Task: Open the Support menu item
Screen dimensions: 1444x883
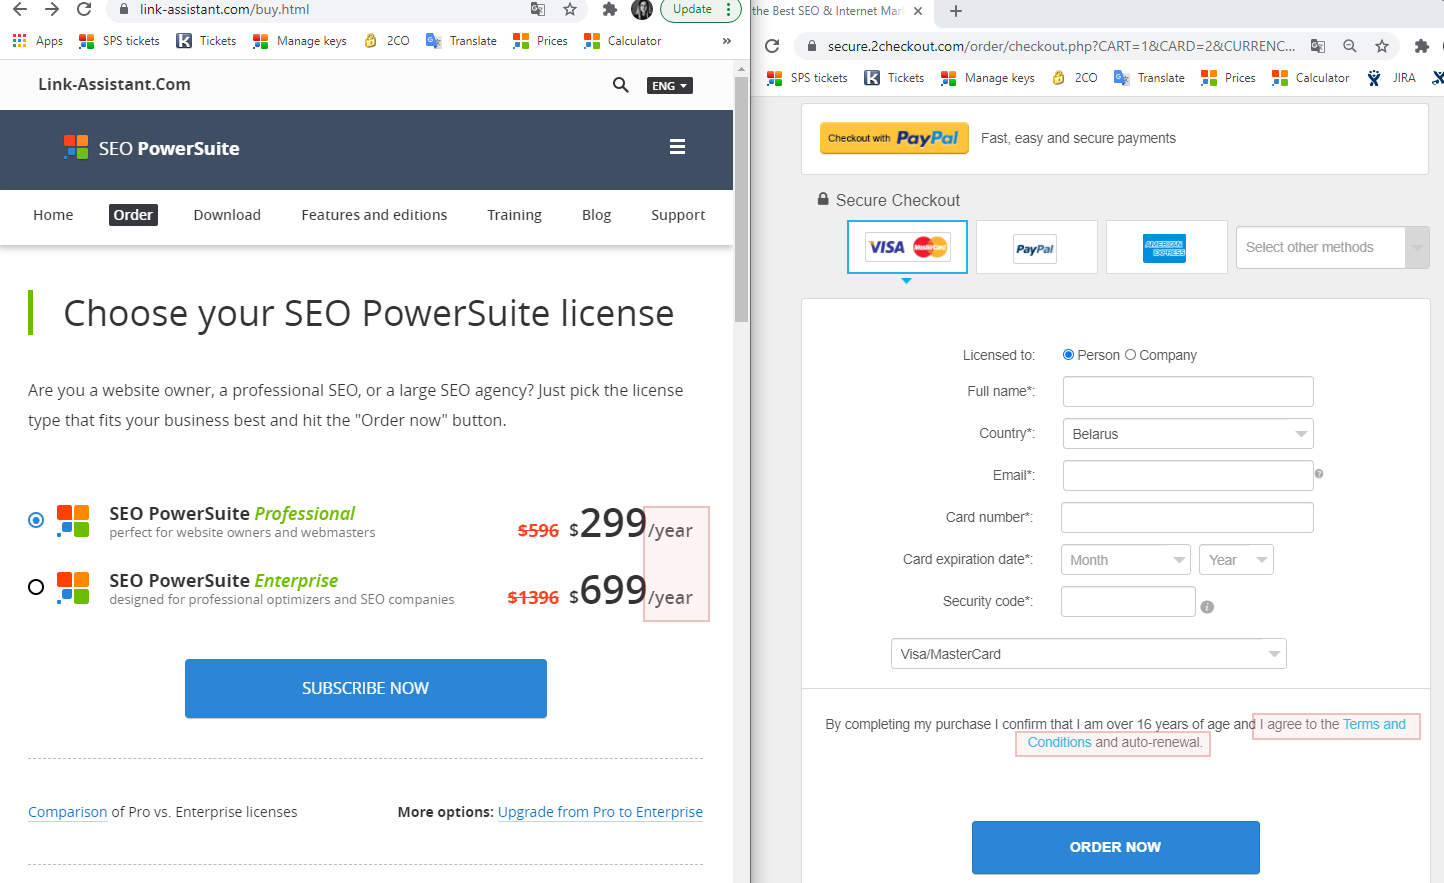Action: [x=678, y=215]
